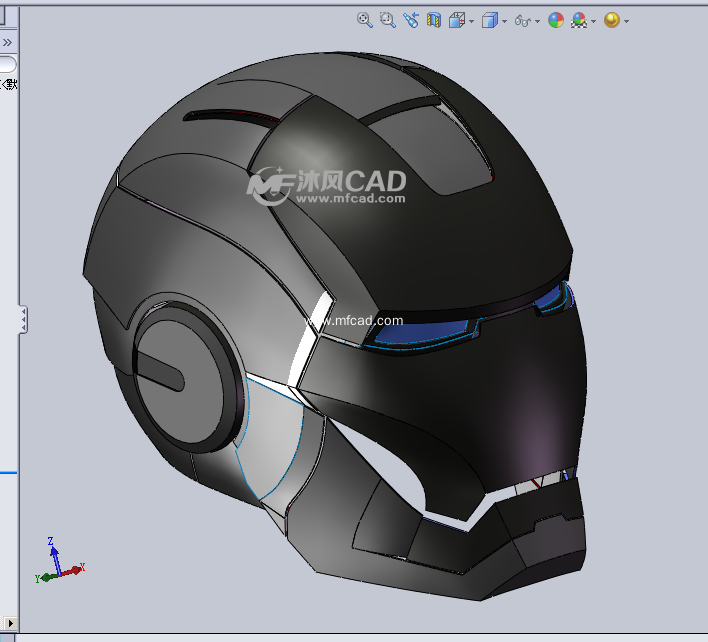Click the Hide/Show Items glasses icon
This screenshot has height=642, width=708.
point(522,21)
